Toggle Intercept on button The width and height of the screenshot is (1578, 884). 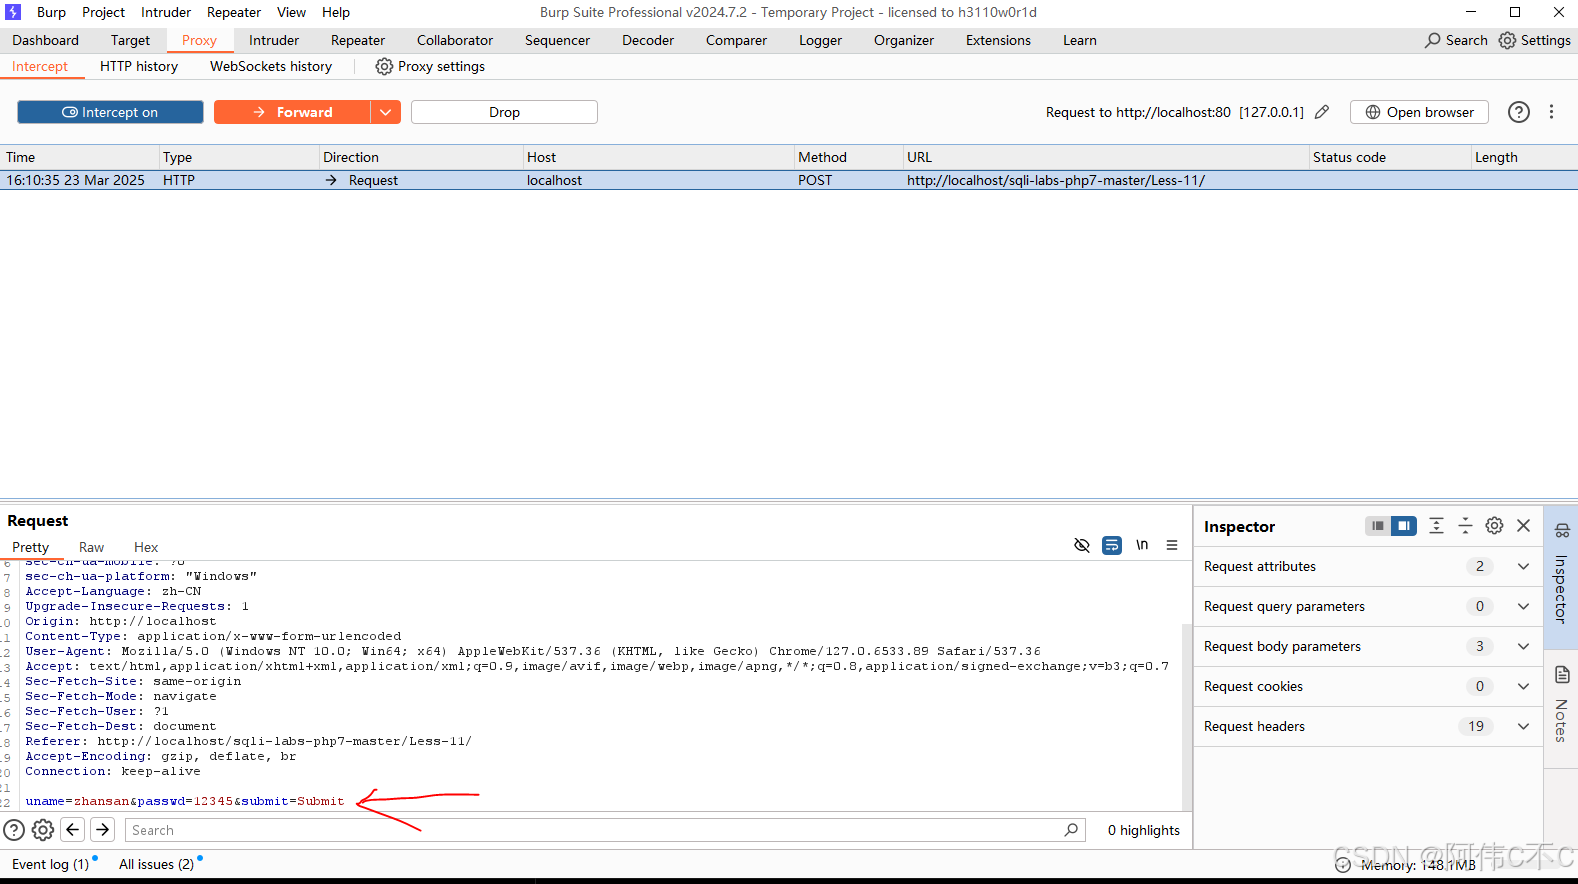tap(110, 112)
